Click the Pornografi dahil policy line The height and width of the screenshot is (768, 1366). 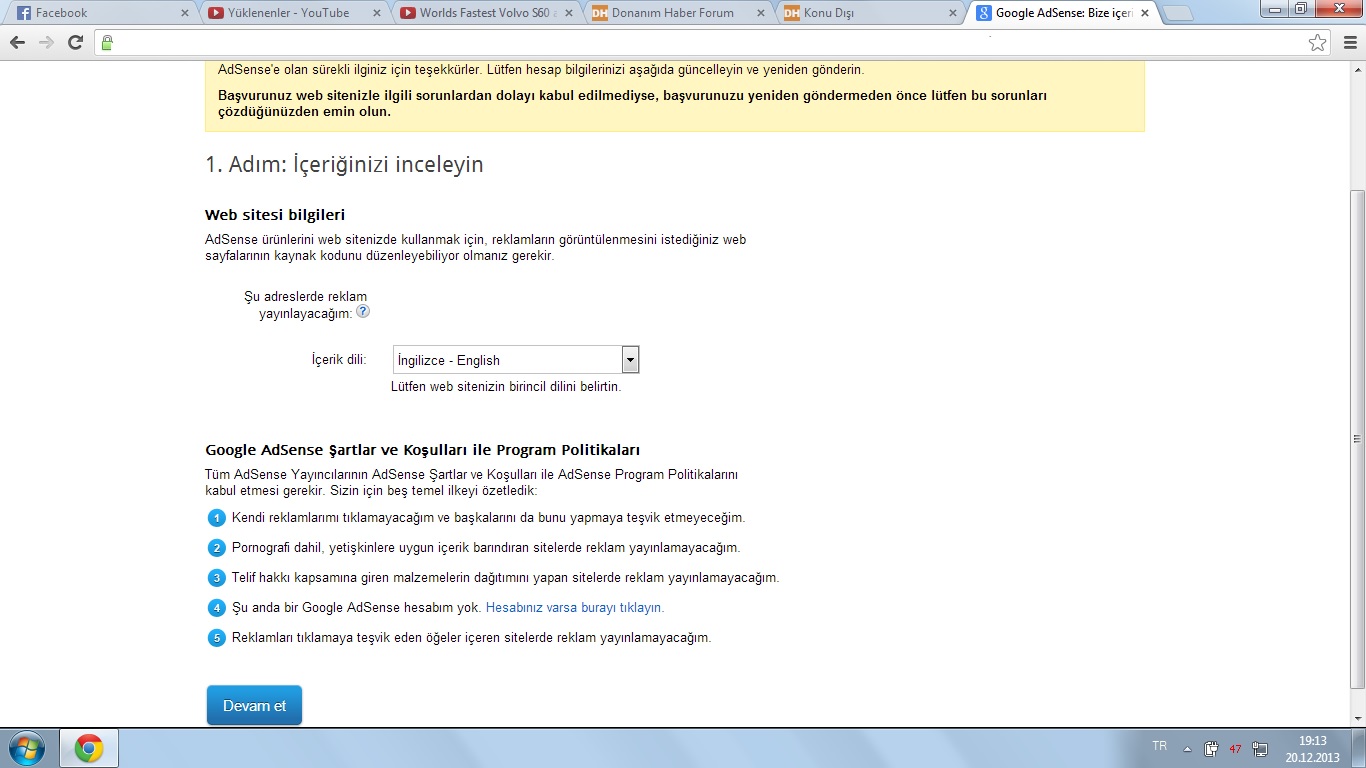click(486, 548)
